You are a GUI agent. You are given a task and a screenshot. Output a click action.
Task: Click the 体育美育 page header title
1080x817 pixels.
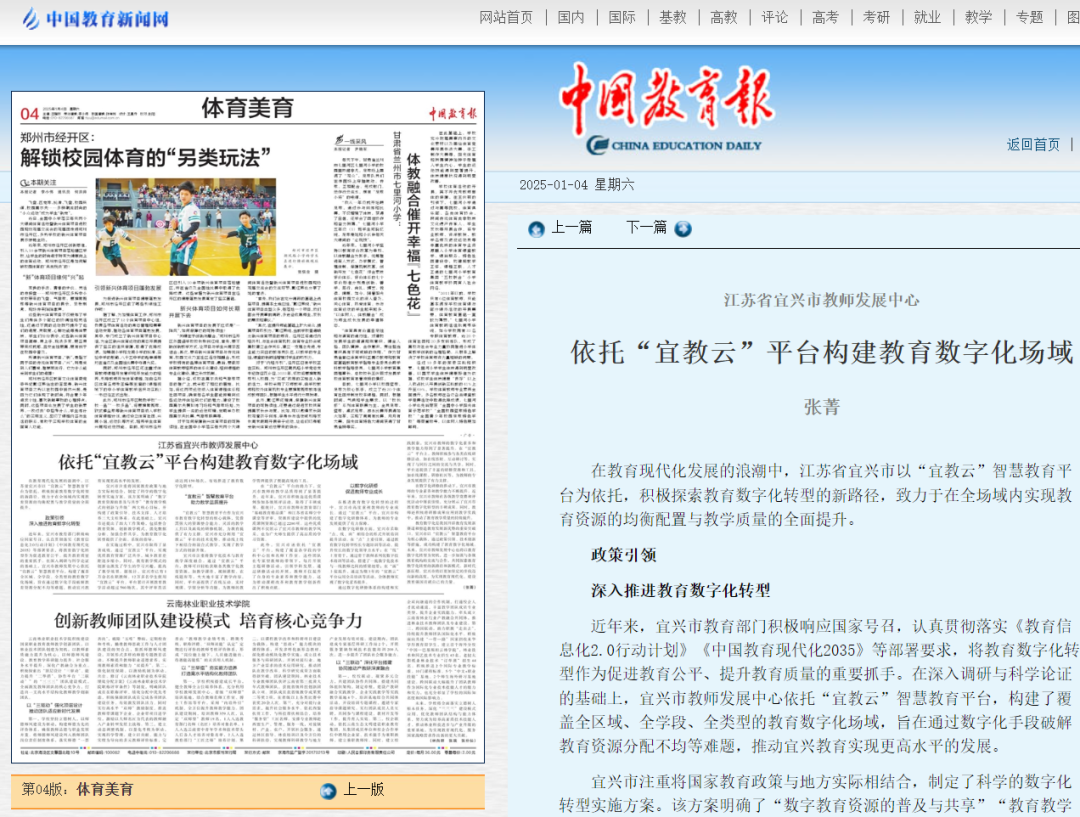point(247,107)
